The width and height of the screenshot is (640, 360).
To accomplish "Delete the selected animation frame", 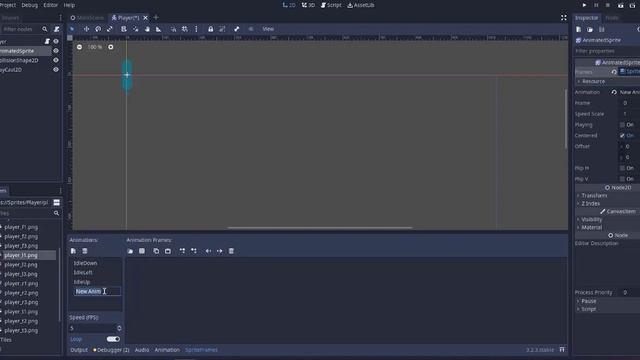I will click(231, 251).
